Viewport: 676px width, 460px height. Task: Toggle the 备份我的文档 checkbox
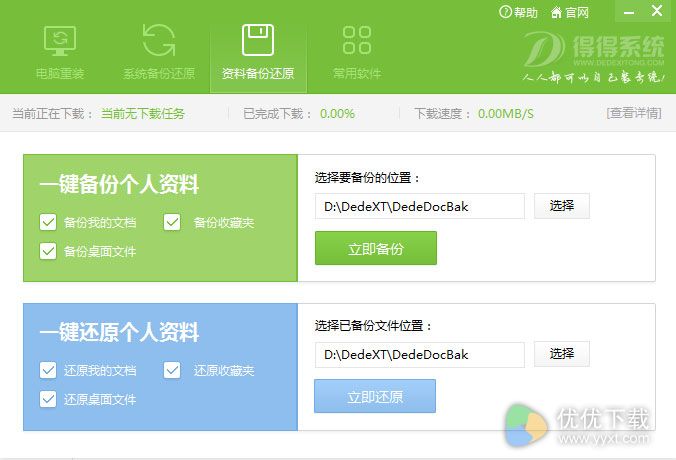pyautogui.click(x=48, y=222)
